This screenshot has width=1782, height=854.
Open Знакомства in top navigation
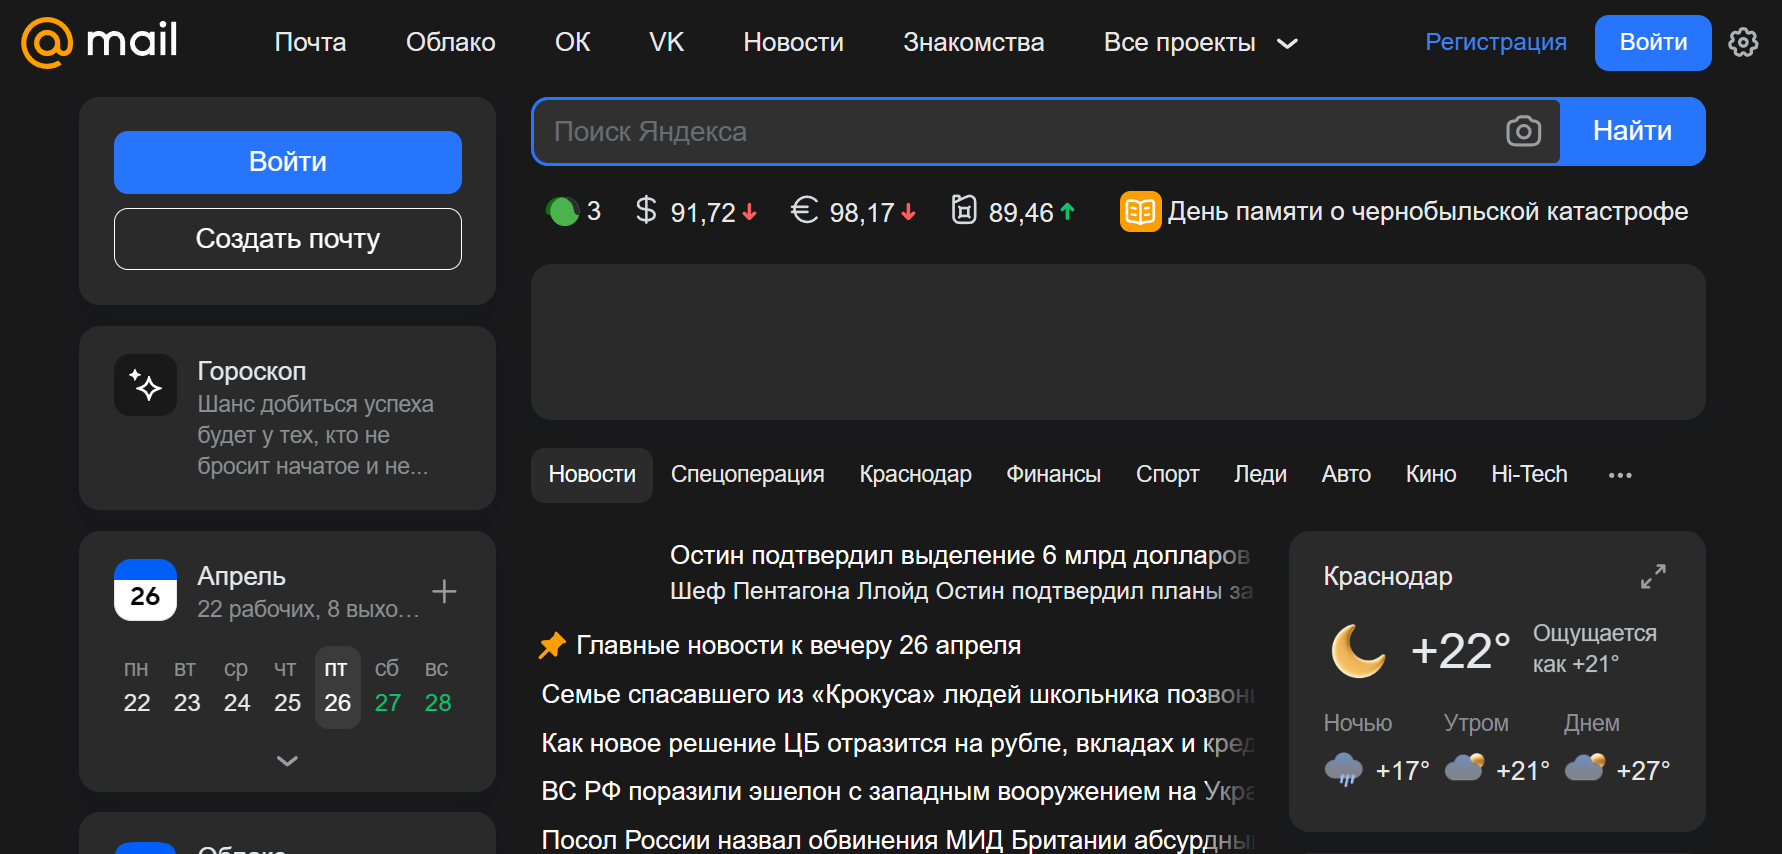(x=973, y=42)
